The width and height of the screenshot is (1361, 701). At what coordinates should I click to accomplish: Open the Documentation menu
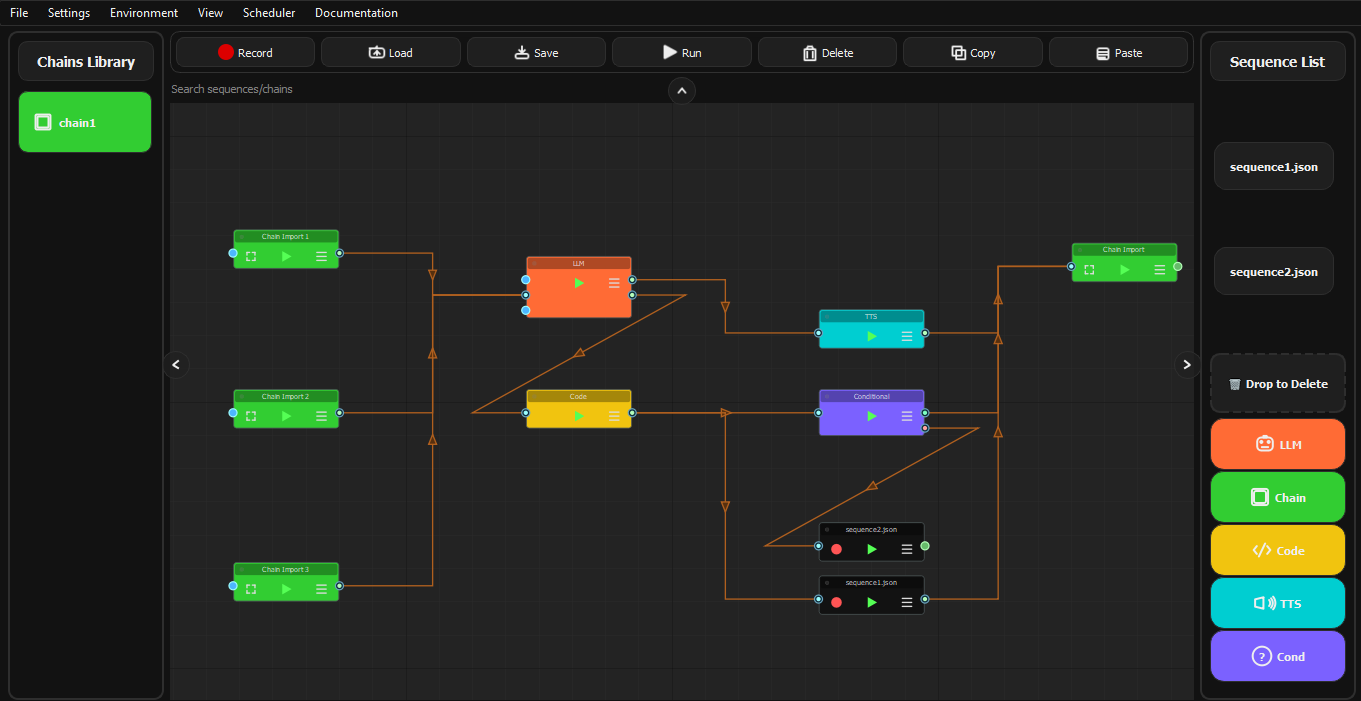pos(356,13)
